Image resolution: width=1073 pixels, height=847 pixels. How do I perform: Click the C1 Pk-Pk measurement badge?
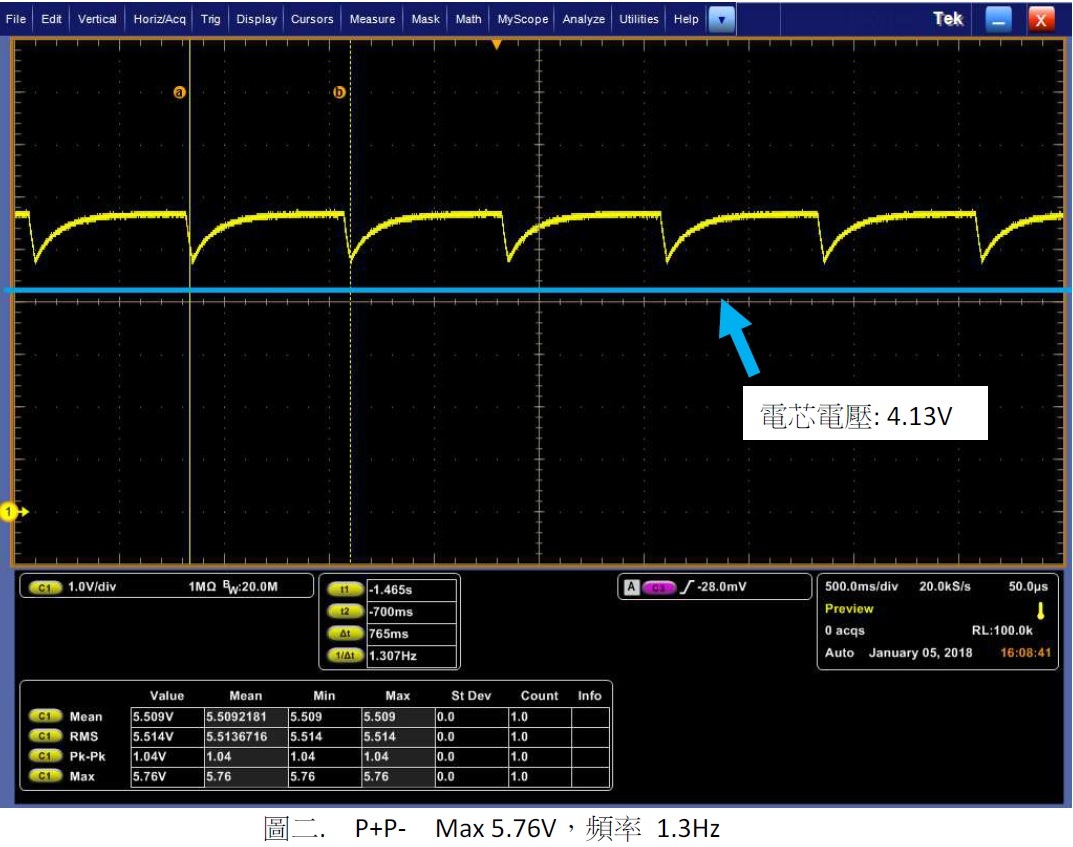tap(44, 757)
